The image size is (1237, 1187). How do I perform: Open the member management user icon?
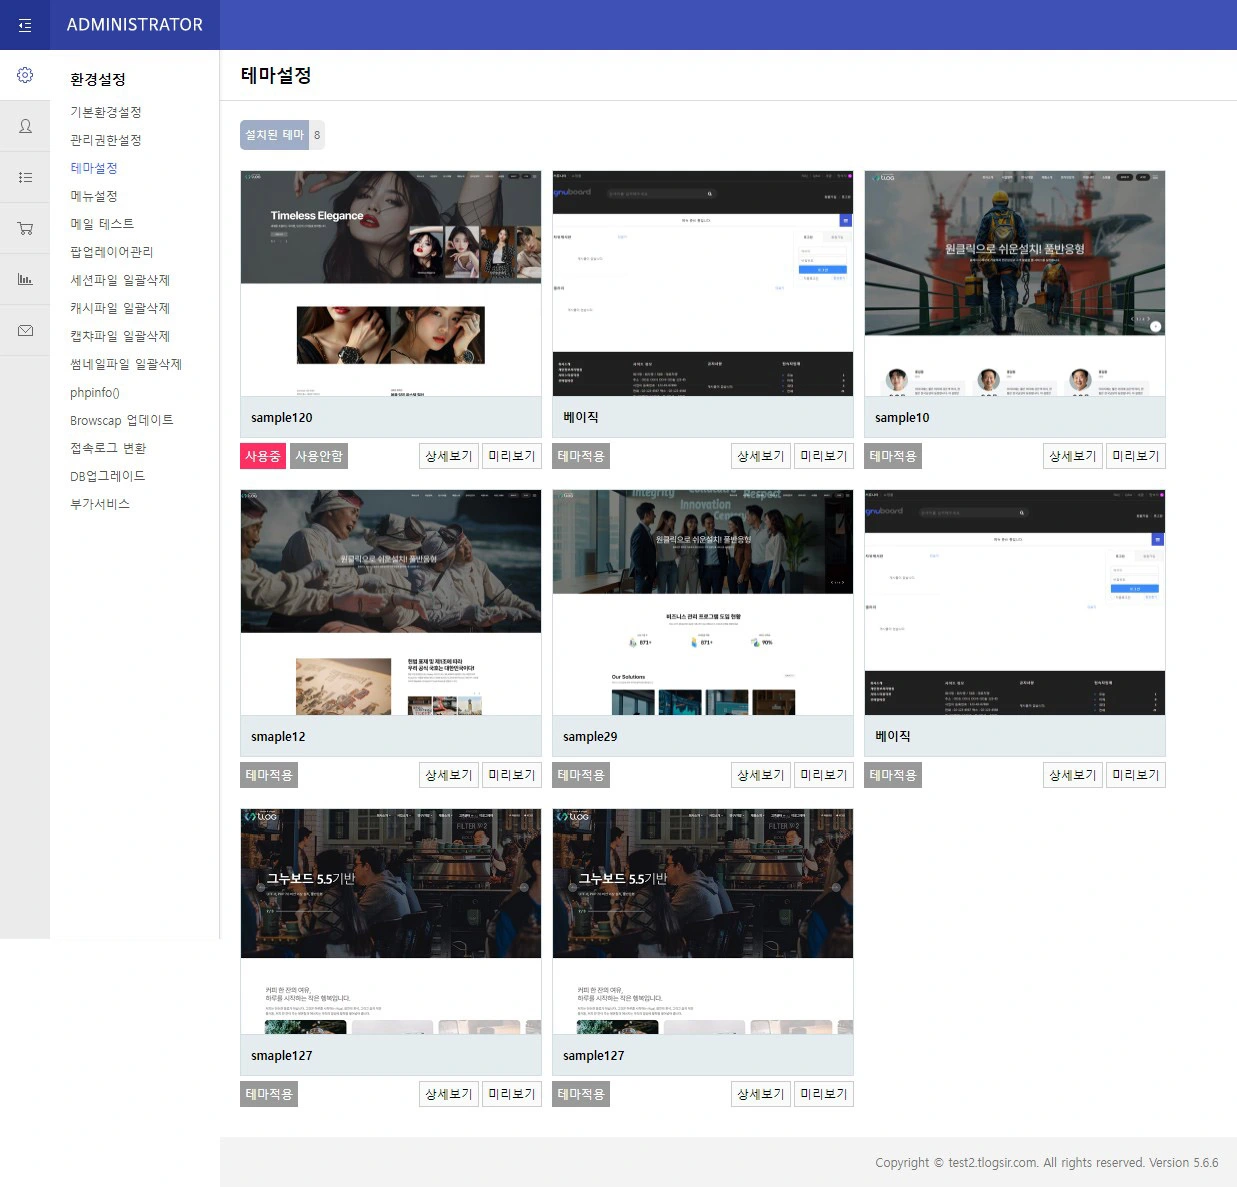pyautogui.click(x=25, y=126)
